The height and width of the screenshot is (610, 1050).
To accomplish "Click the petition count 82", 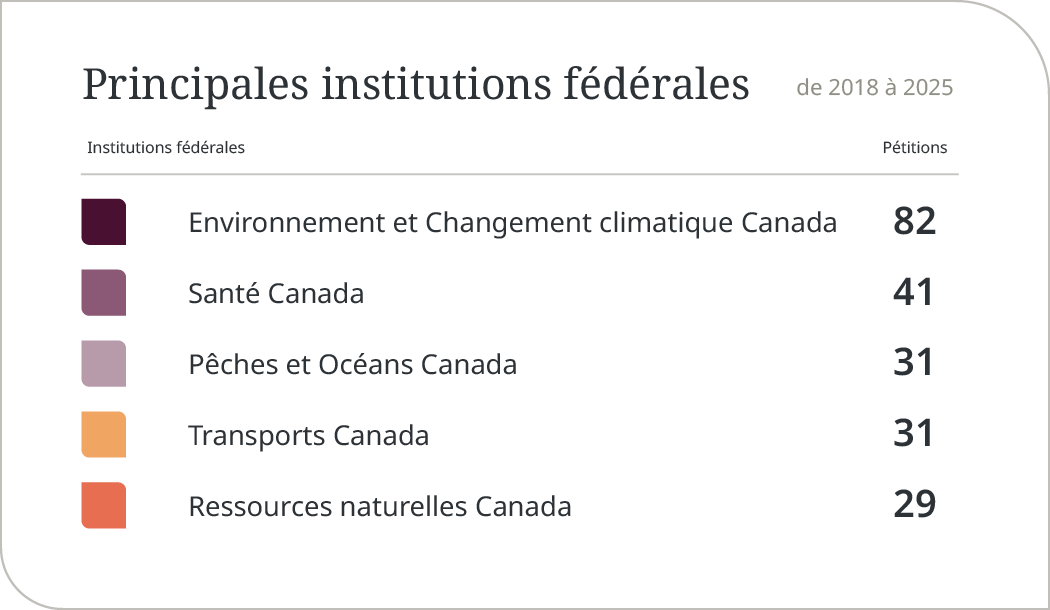I will 914,221.
